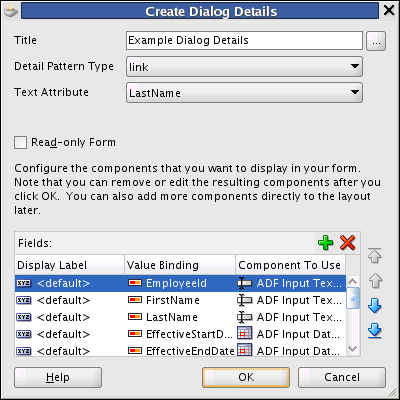The height and width of the screenshot is (400, 400).
Task: Click <default> label in EffectiveStartD row
Action: (63, 334)
